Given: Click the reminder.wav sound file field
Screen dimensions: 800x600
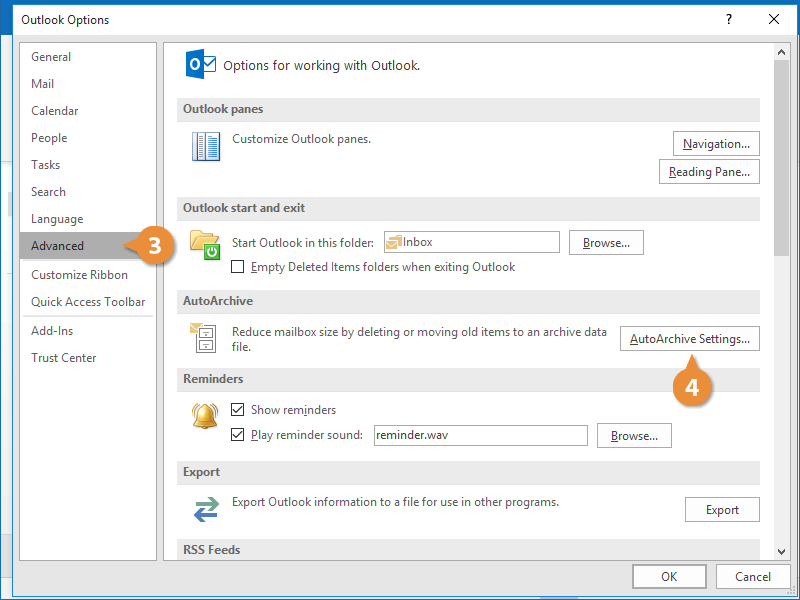Looking at the screenshot, I should [x=481, y=435].
